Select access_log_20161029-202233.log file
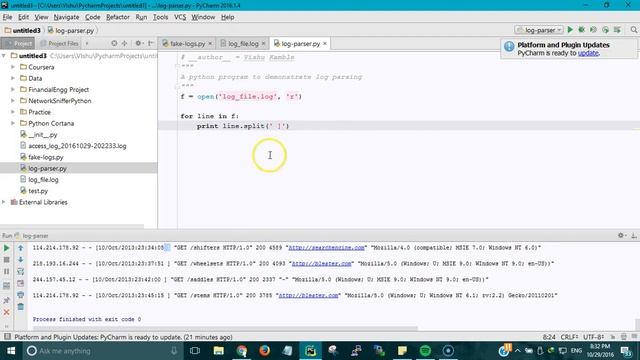640x360 pixels. pos(77,146)
